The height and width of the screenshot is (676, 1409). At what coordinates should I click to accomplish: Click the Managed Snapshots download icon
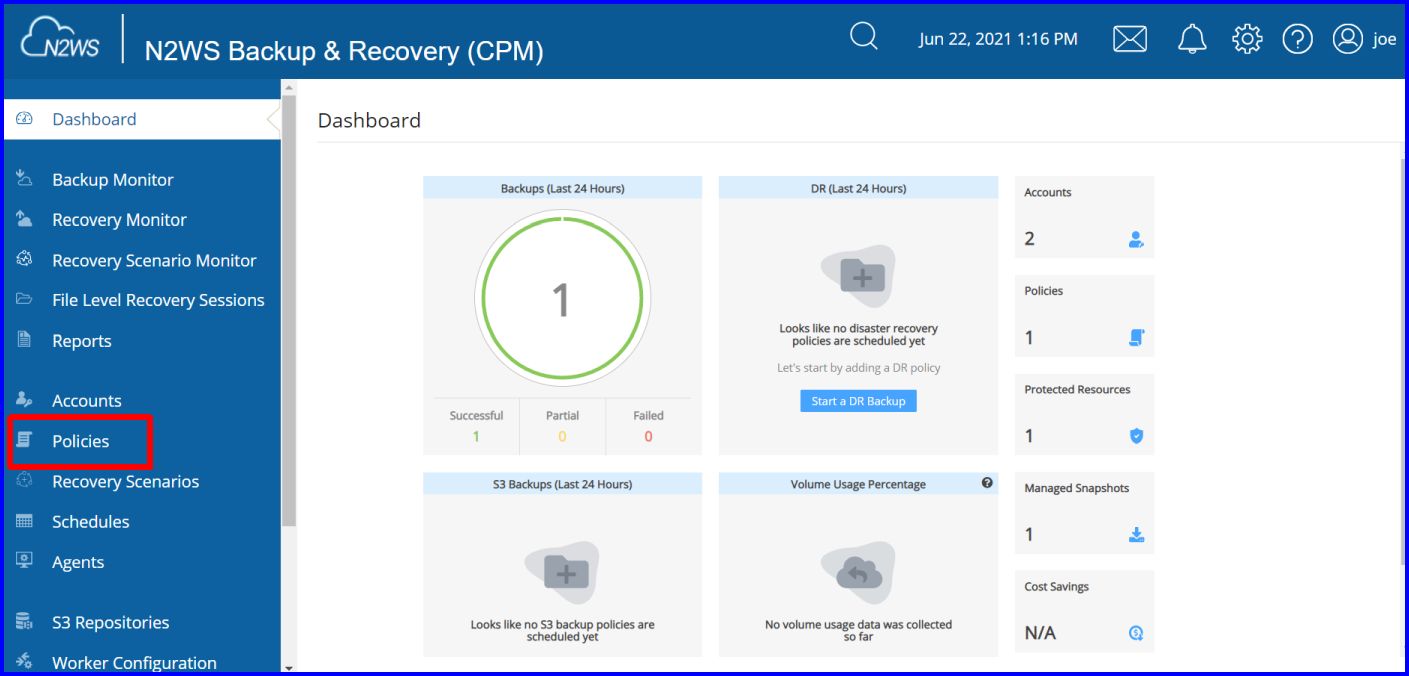click(1136, 535)
